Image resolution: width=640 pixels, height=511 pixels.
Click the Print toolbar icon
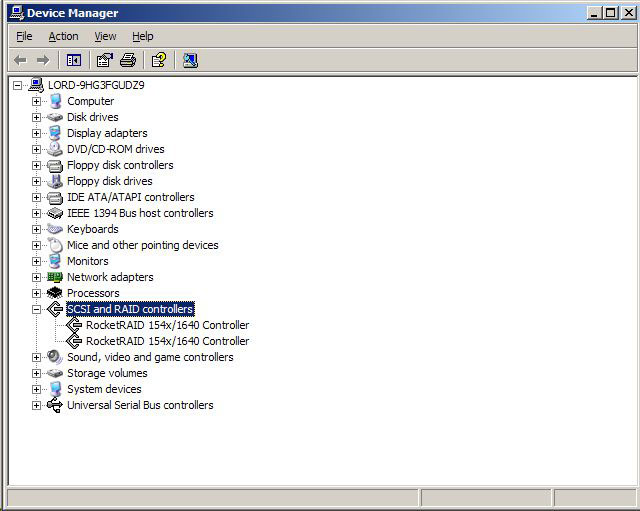click(x=128, y=60)
